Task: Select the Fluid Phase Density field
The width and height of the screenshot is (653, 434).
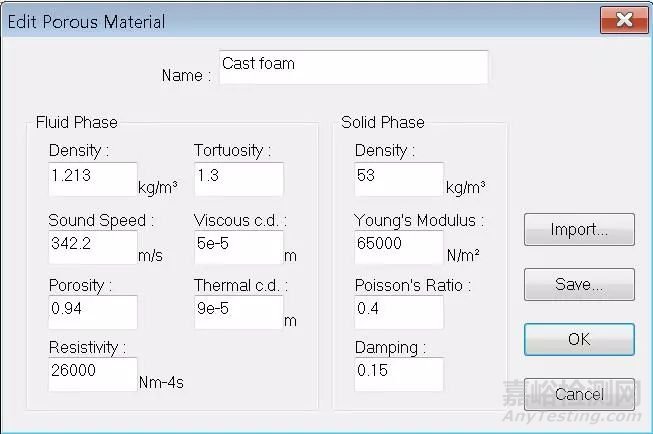Action: point(92,179)
